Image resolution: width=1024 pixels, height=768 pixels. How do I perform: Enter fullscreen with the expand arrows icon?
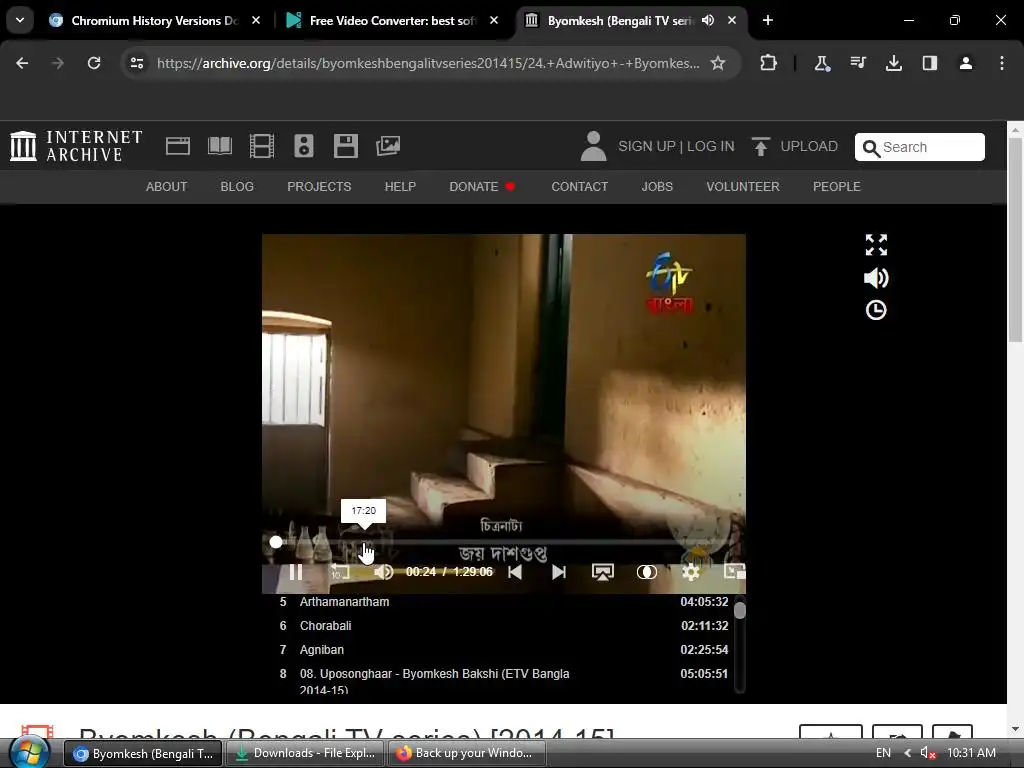tap(876, 245)
